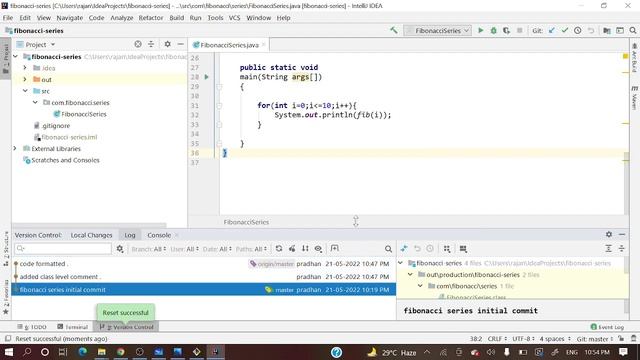This screenshot has height=360, width=640.
Task: Start debugging with the bug icon
Action: tap(493, 30)
